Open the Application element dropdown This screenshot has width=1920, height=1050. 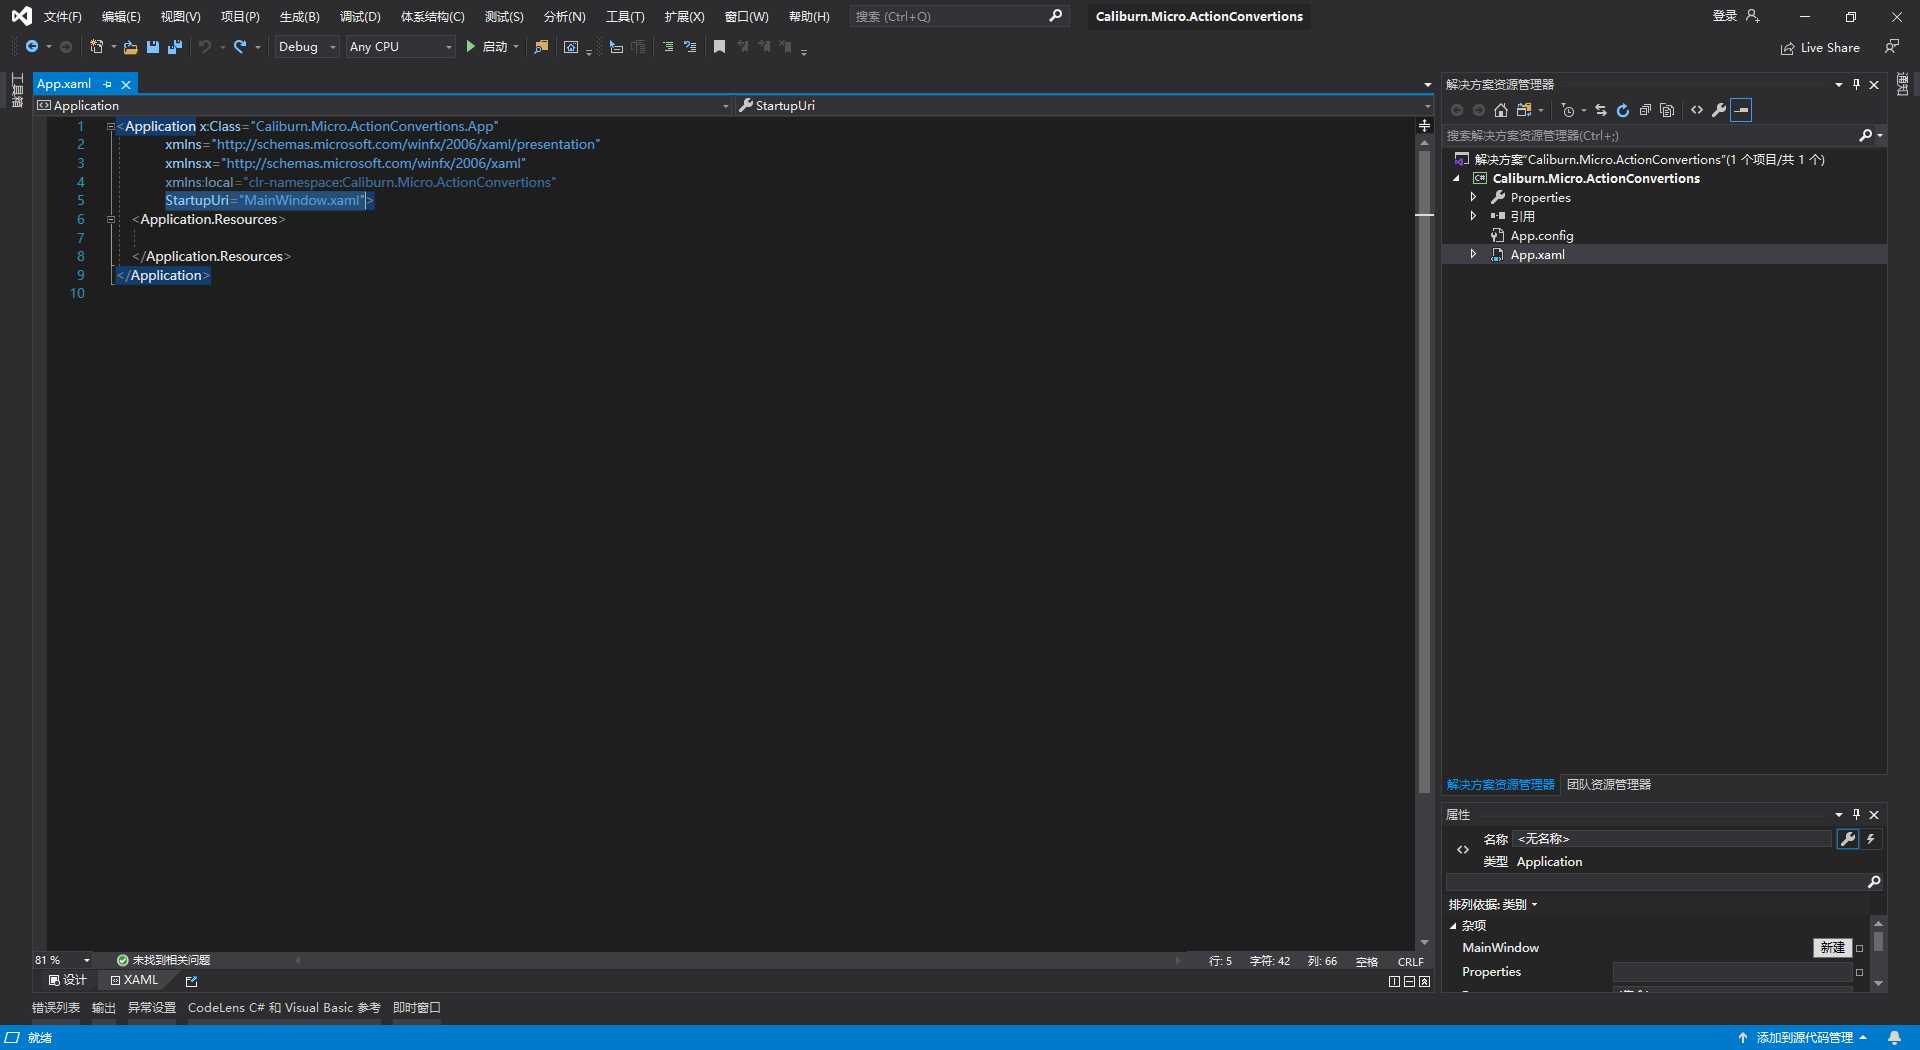(383, 106)
